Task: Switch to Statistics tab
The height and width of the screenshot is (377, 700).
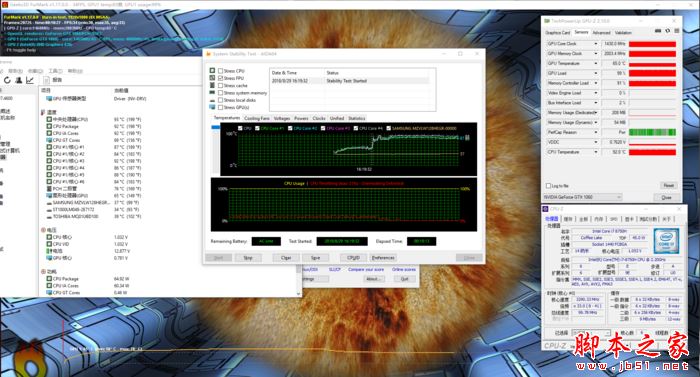Action: [x=357, y=118]
